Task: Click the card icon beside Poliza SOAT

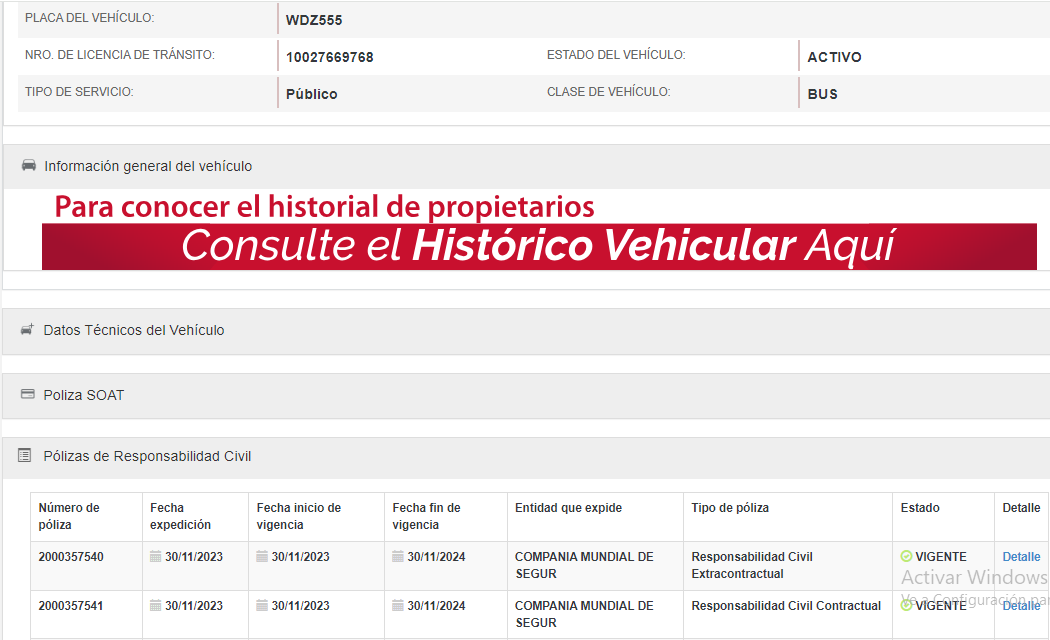Action: point(28,395)
